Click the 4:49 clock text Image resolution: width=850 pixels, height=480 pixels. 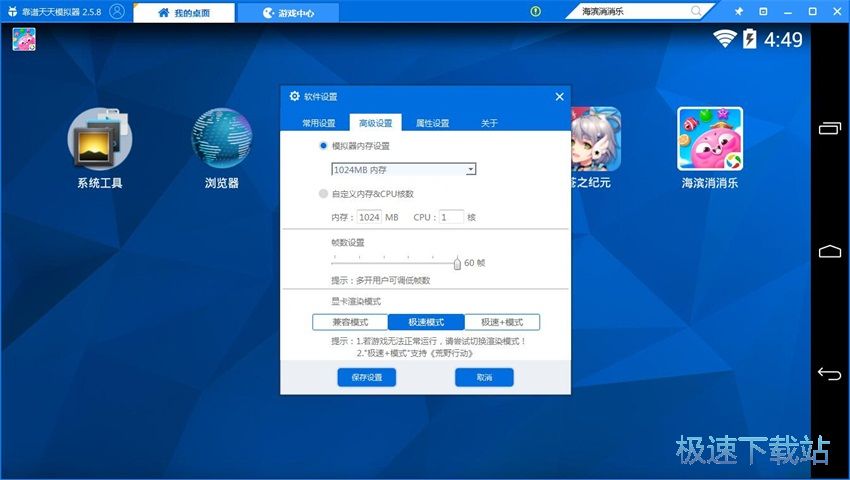point(783,39)
